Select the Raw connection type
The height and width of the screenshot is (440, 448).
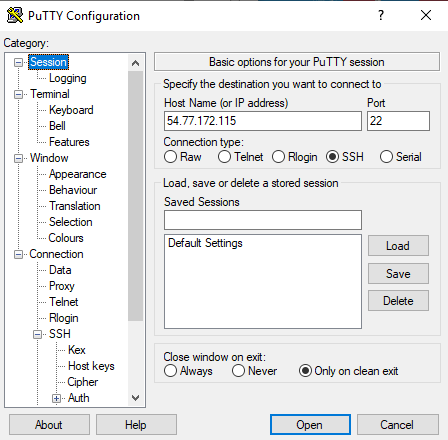pos(170,157)
